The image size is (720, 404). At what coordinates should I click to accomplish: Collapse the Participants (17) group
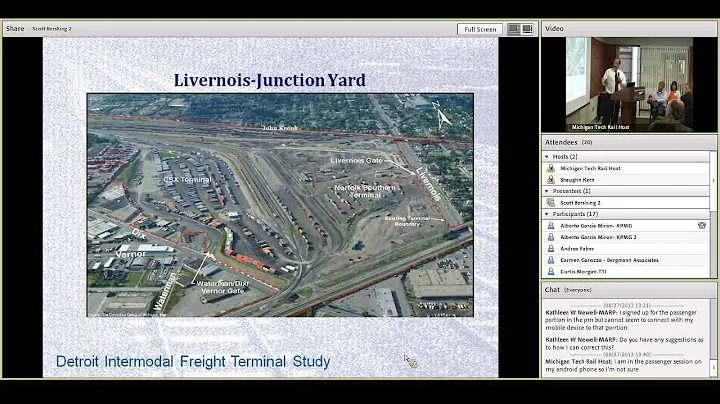click(x=547, y=214)
